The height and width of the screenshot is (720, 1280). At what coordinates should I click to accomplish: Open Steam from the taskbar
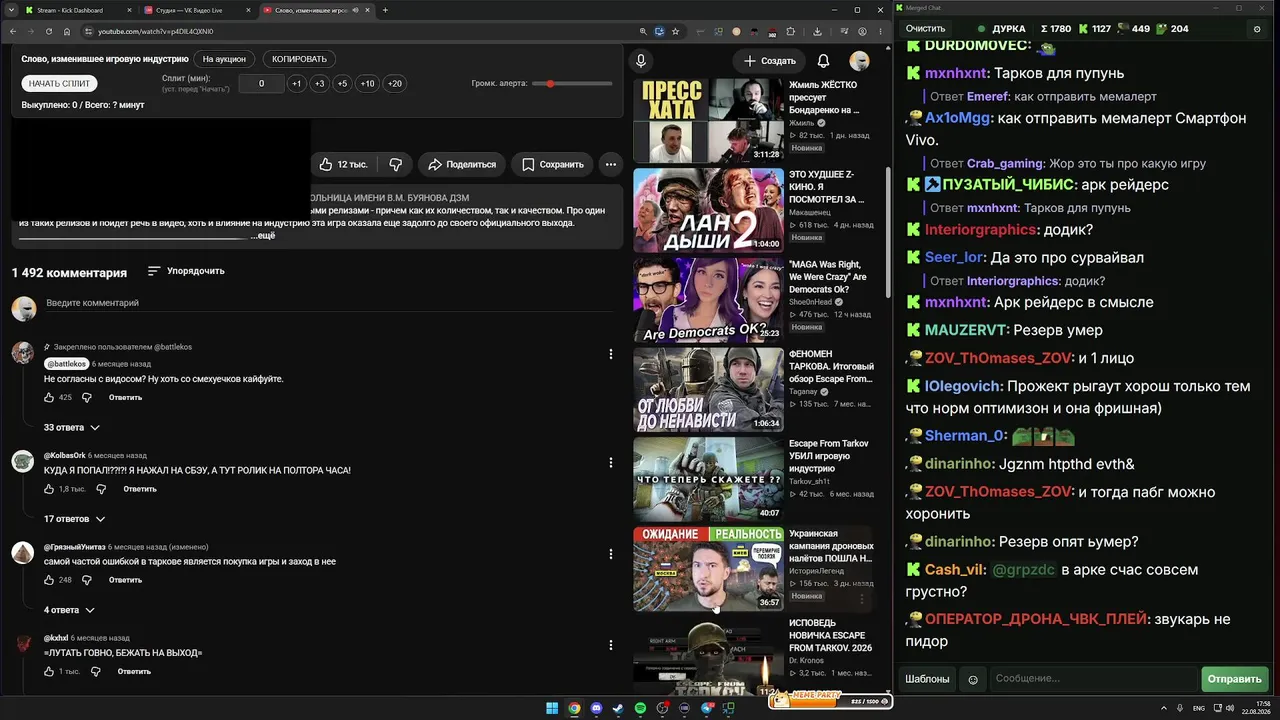[x=619, y=708]
